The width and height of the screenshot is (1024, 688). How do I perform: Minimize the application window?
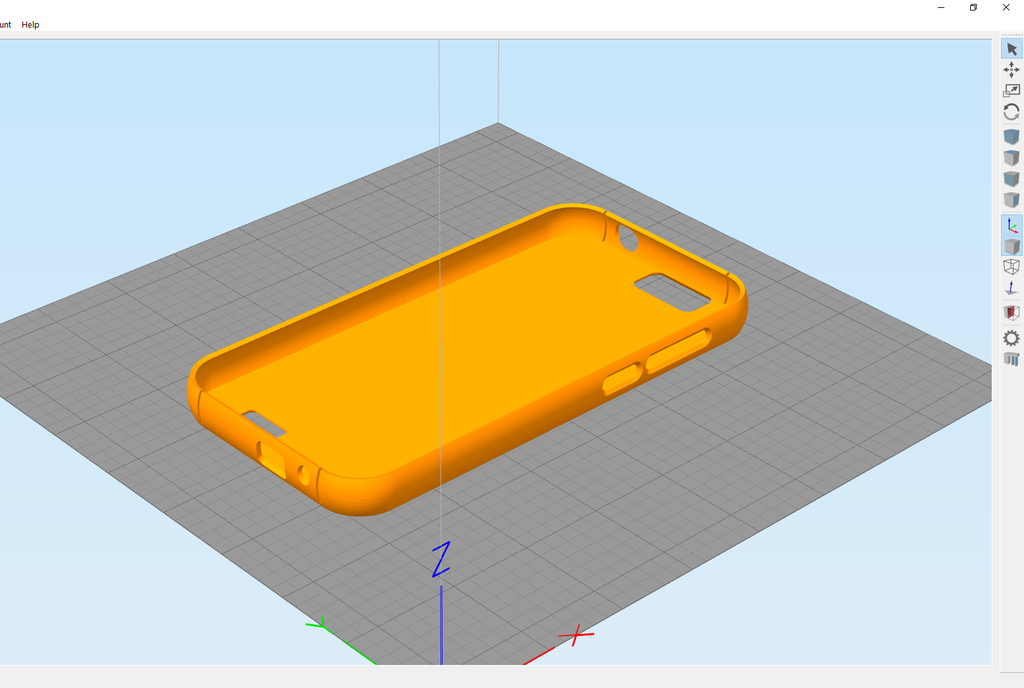pyautogui.click(x=941, y=8)
